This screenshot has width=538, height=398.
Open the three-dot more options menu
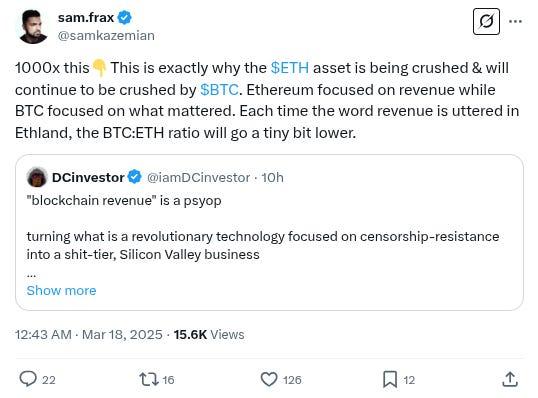[x=515, y=21]
